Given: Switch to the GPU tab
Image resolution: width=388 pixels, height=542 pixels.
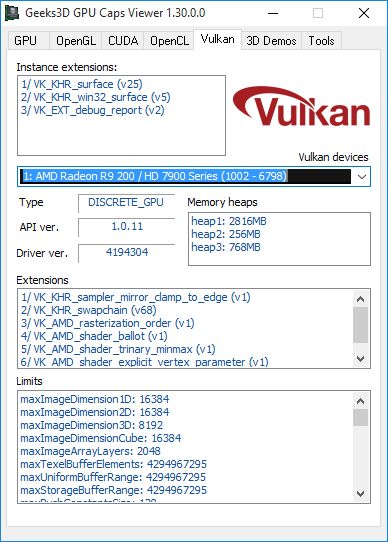Looking at the screenshot, I should [28, 41].
